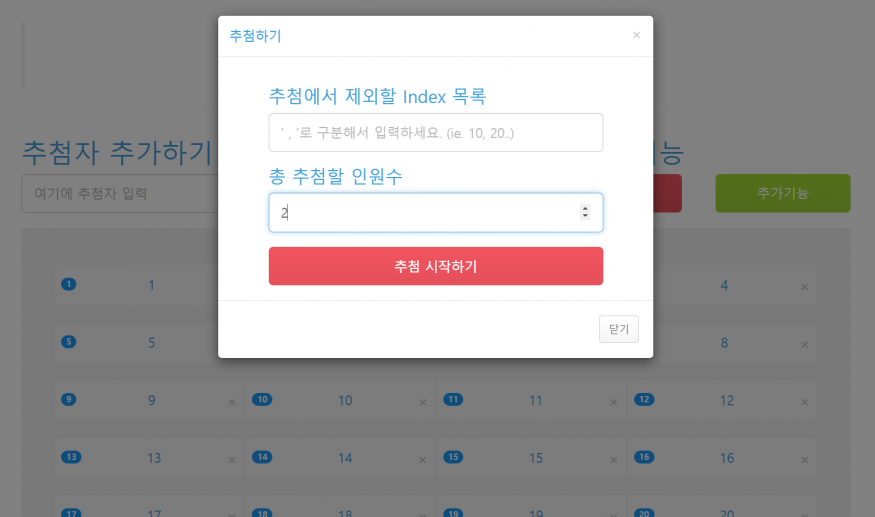Remove entry 8 via the × icon
875x517 pixels.
804,344
